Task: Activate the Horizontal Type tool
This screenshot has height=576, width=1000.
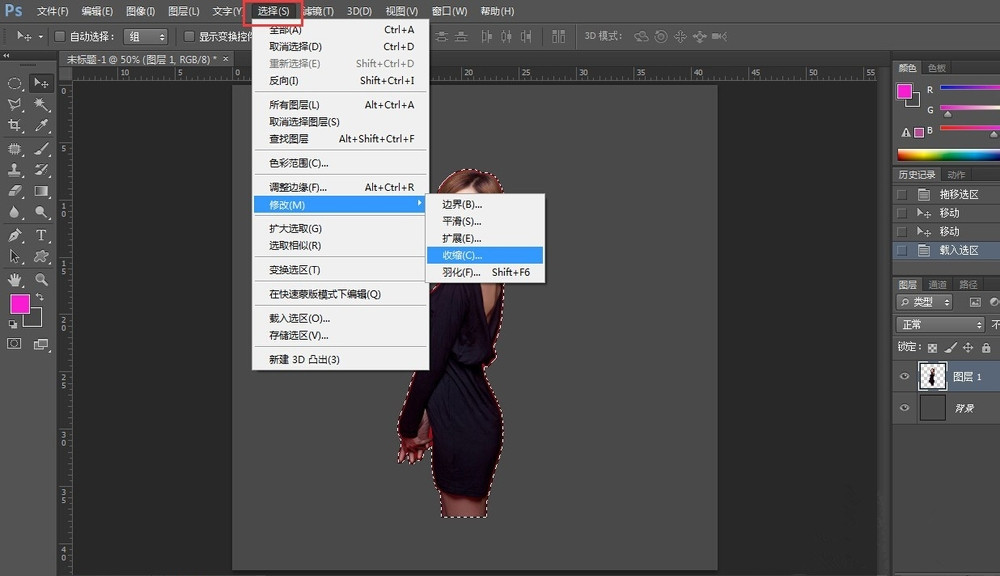Action: (42, 236)
